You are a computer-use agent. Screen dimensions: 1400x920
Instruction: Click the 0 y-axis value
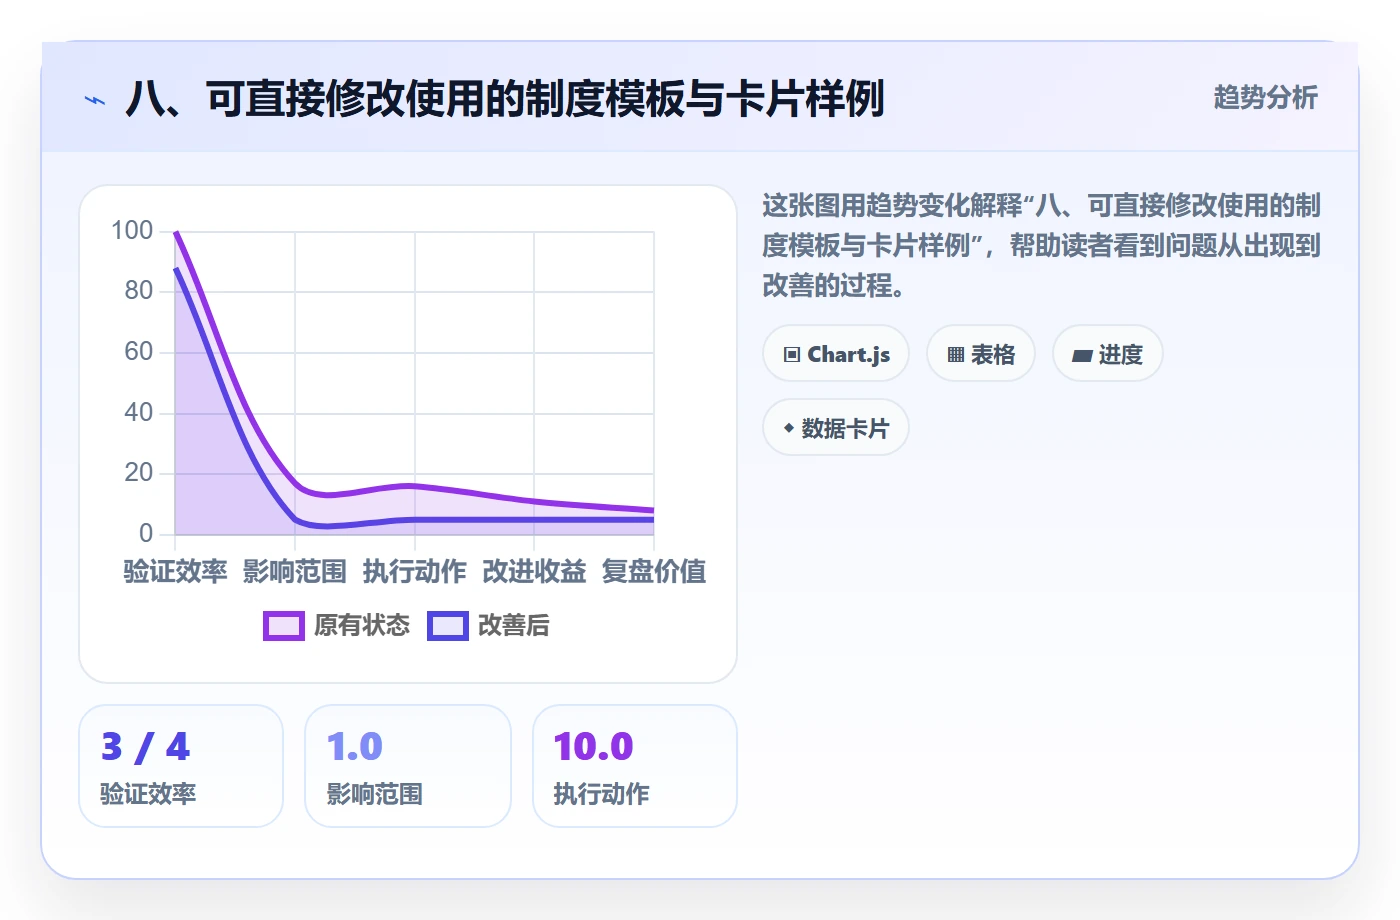click(146, 533)
